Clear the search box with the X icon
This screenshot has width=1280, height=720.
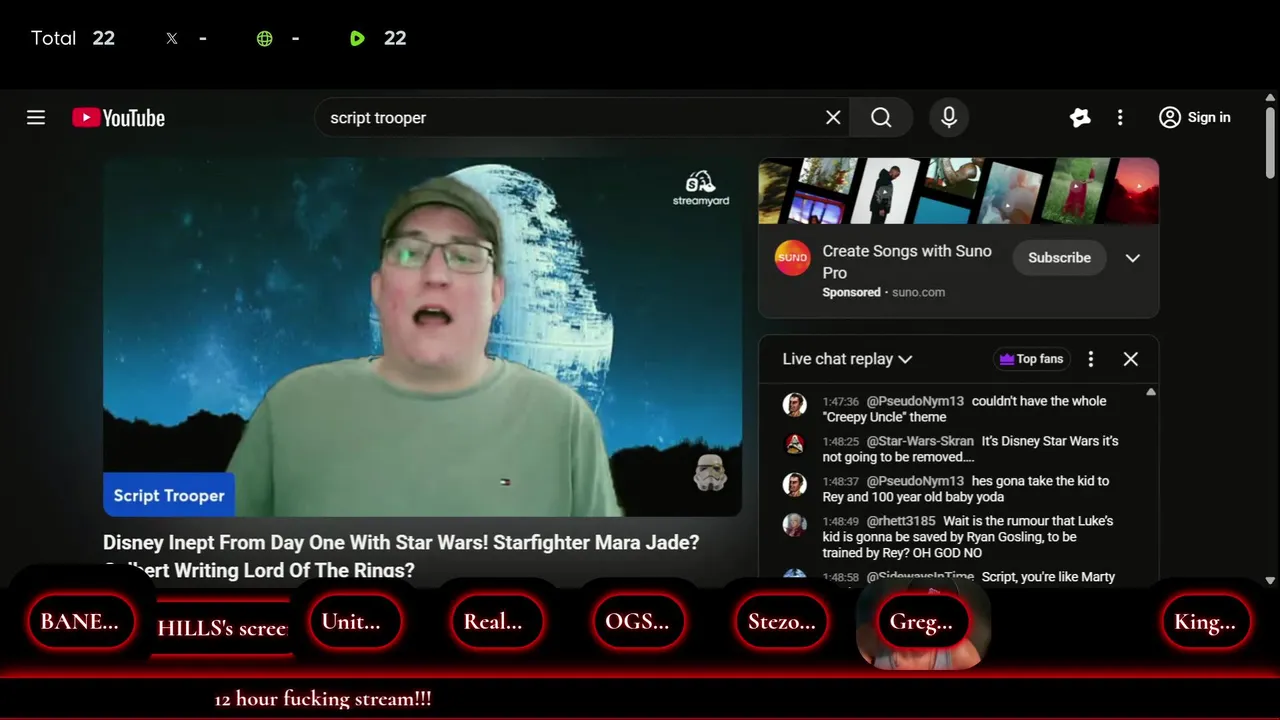[x=833, y=118]
